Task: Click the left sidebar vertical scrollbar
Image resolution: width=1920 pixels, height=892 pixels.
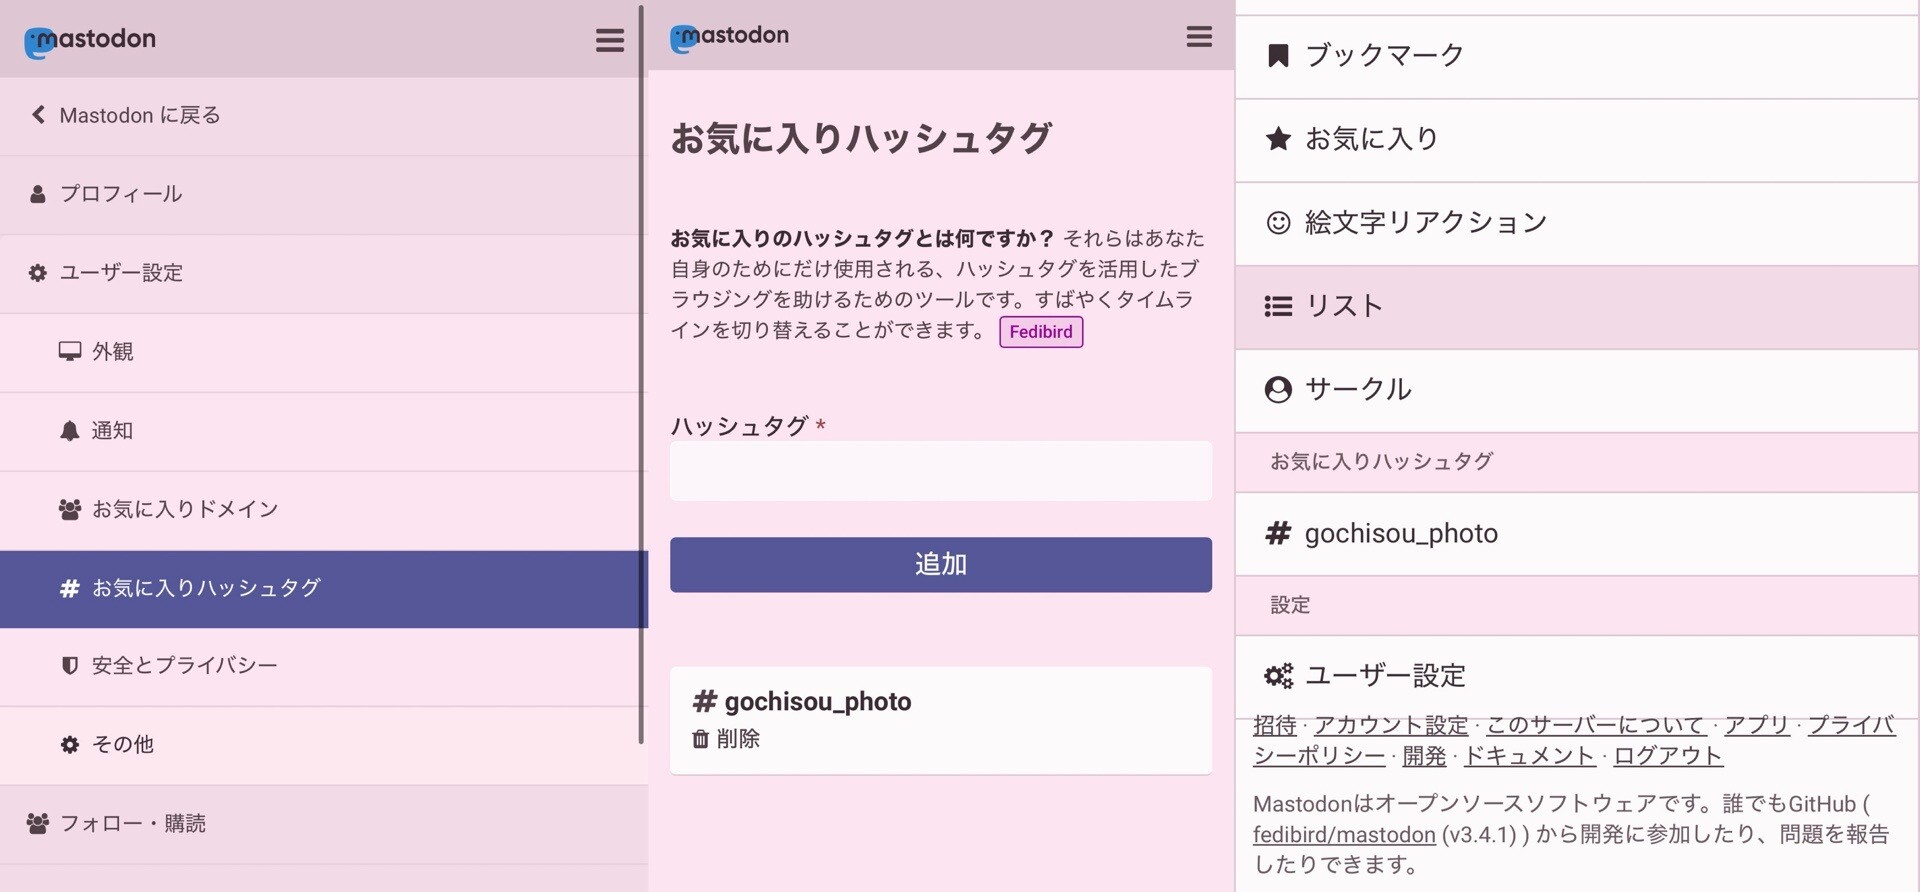Action: [x=641, y=375]
